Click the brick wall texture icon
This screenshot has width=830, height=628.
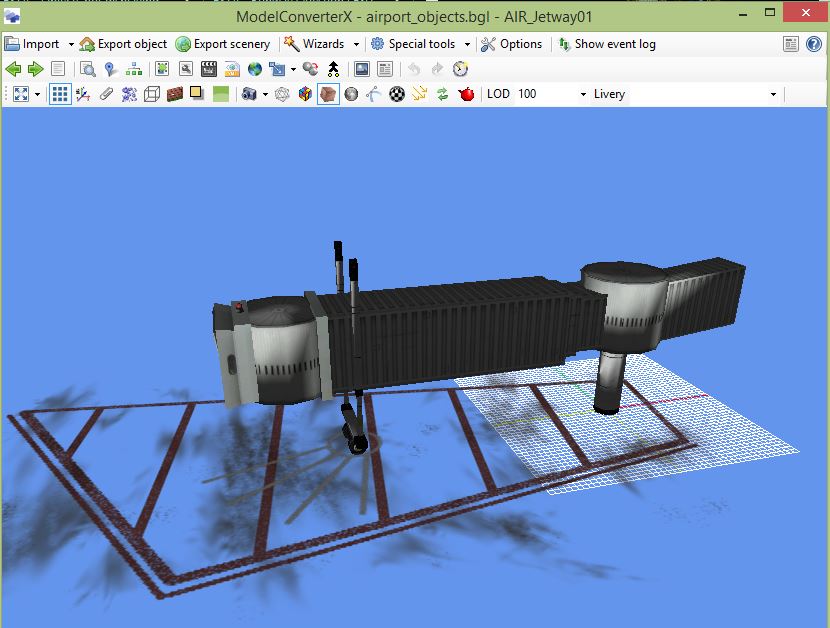pyautogui.click(x=174, y=94)
